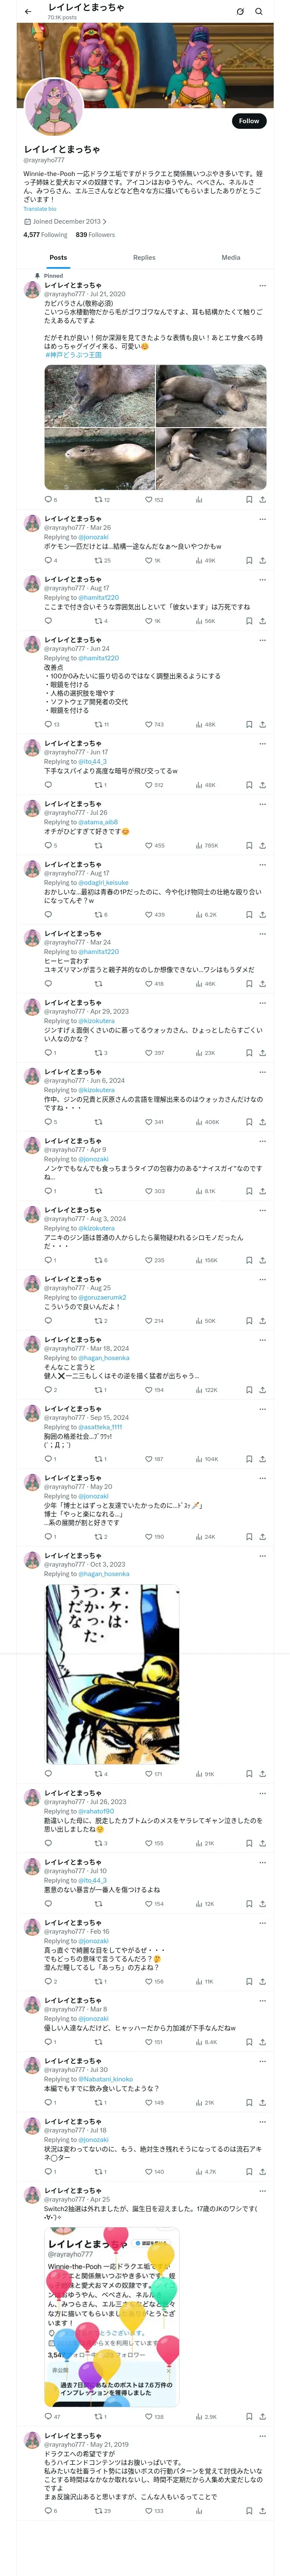View the 839 Followers list

tap(95, 235)
